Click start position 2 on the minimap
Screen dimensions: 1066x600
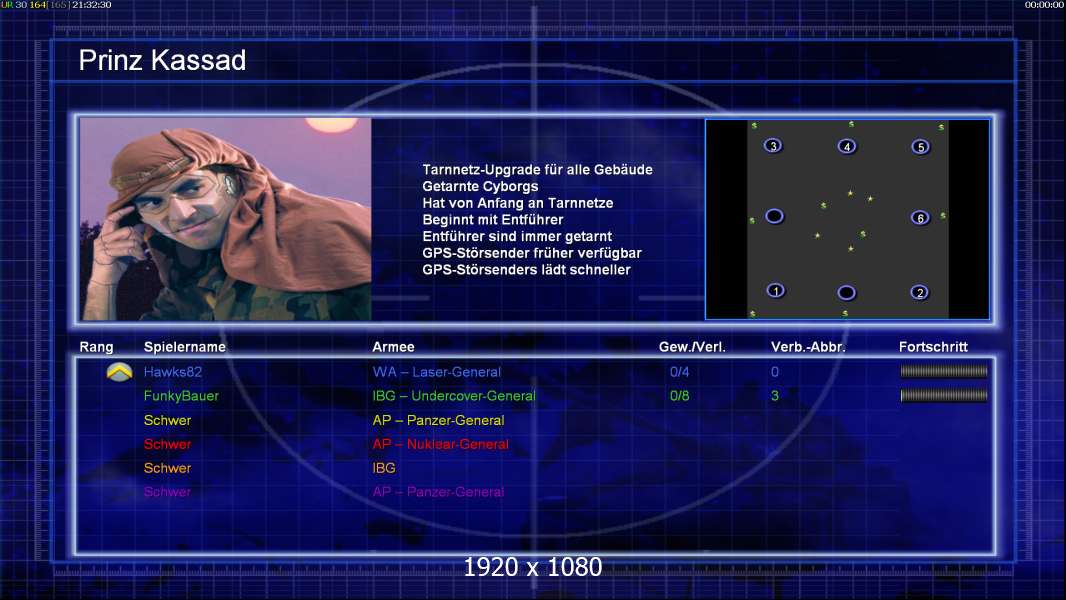click(x=919, y=293)
